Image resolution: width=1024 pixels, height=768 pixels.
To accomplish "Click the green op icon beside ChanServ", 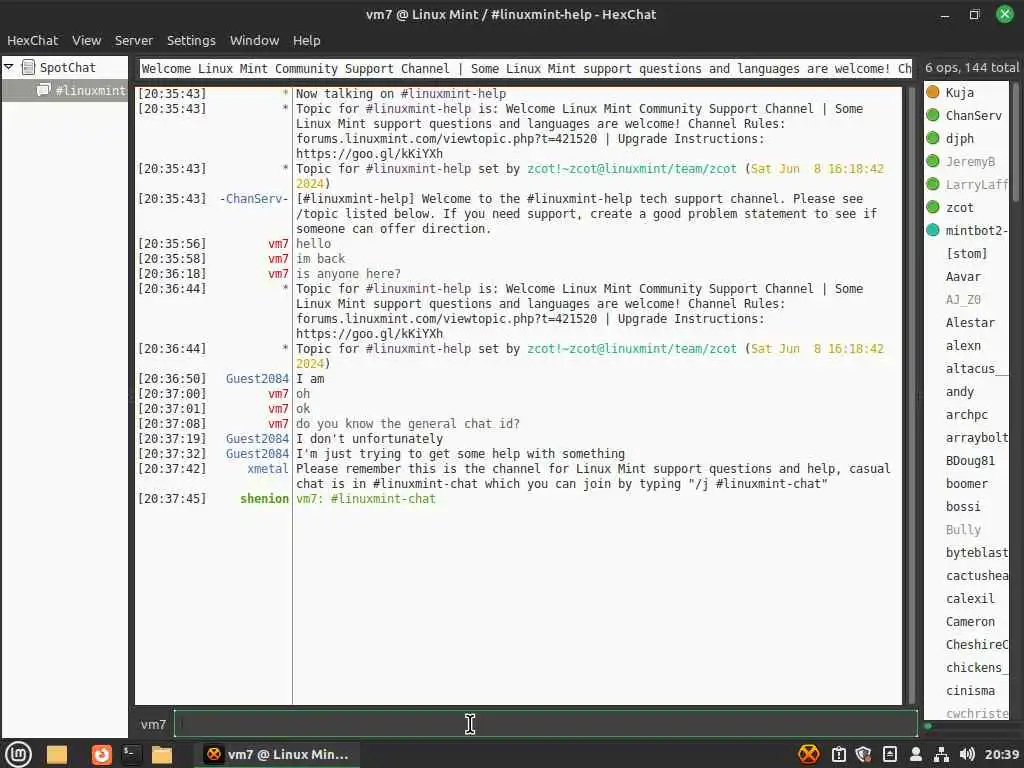I will (933, 115).
